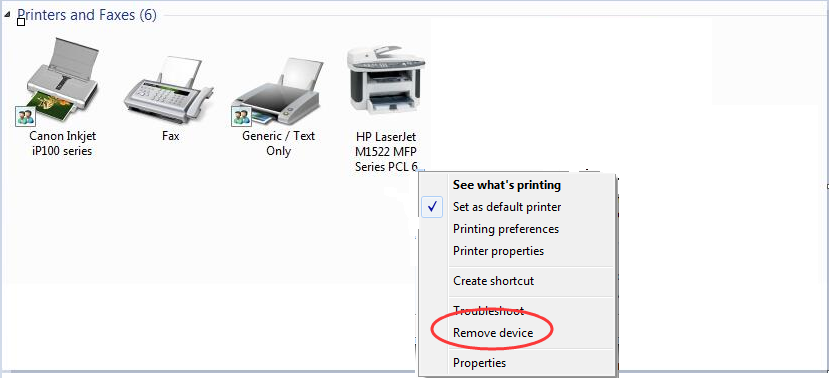The height and width of the screenshot is (378, 829).
Task: Click the Printers and Faxes (6) header
Action: tap(87, 15)
